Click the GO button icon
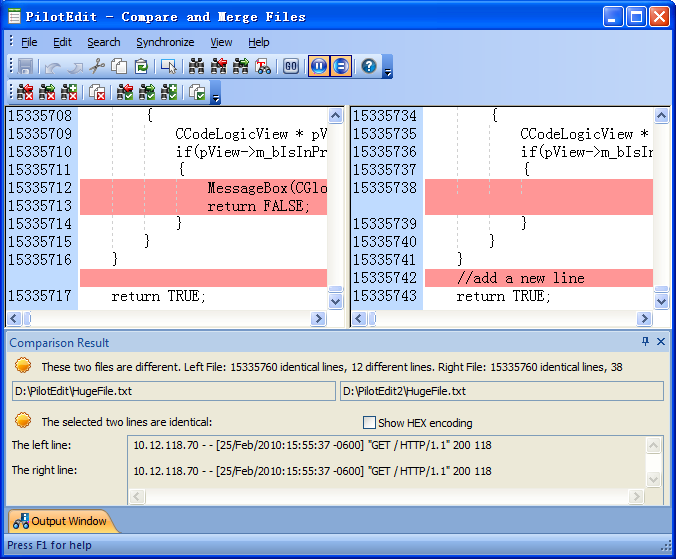 tap(291, 67)
